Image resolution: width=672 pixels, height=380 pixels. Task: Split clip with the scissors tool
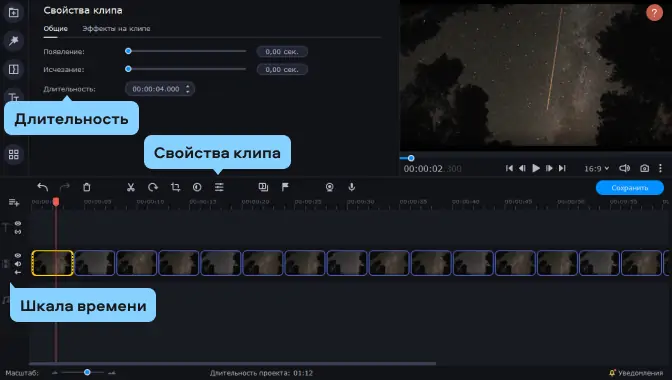[131, 187]
